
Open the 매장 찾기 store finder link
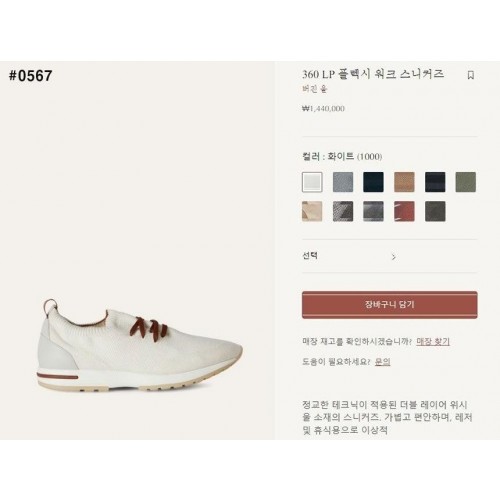point(433,341)
